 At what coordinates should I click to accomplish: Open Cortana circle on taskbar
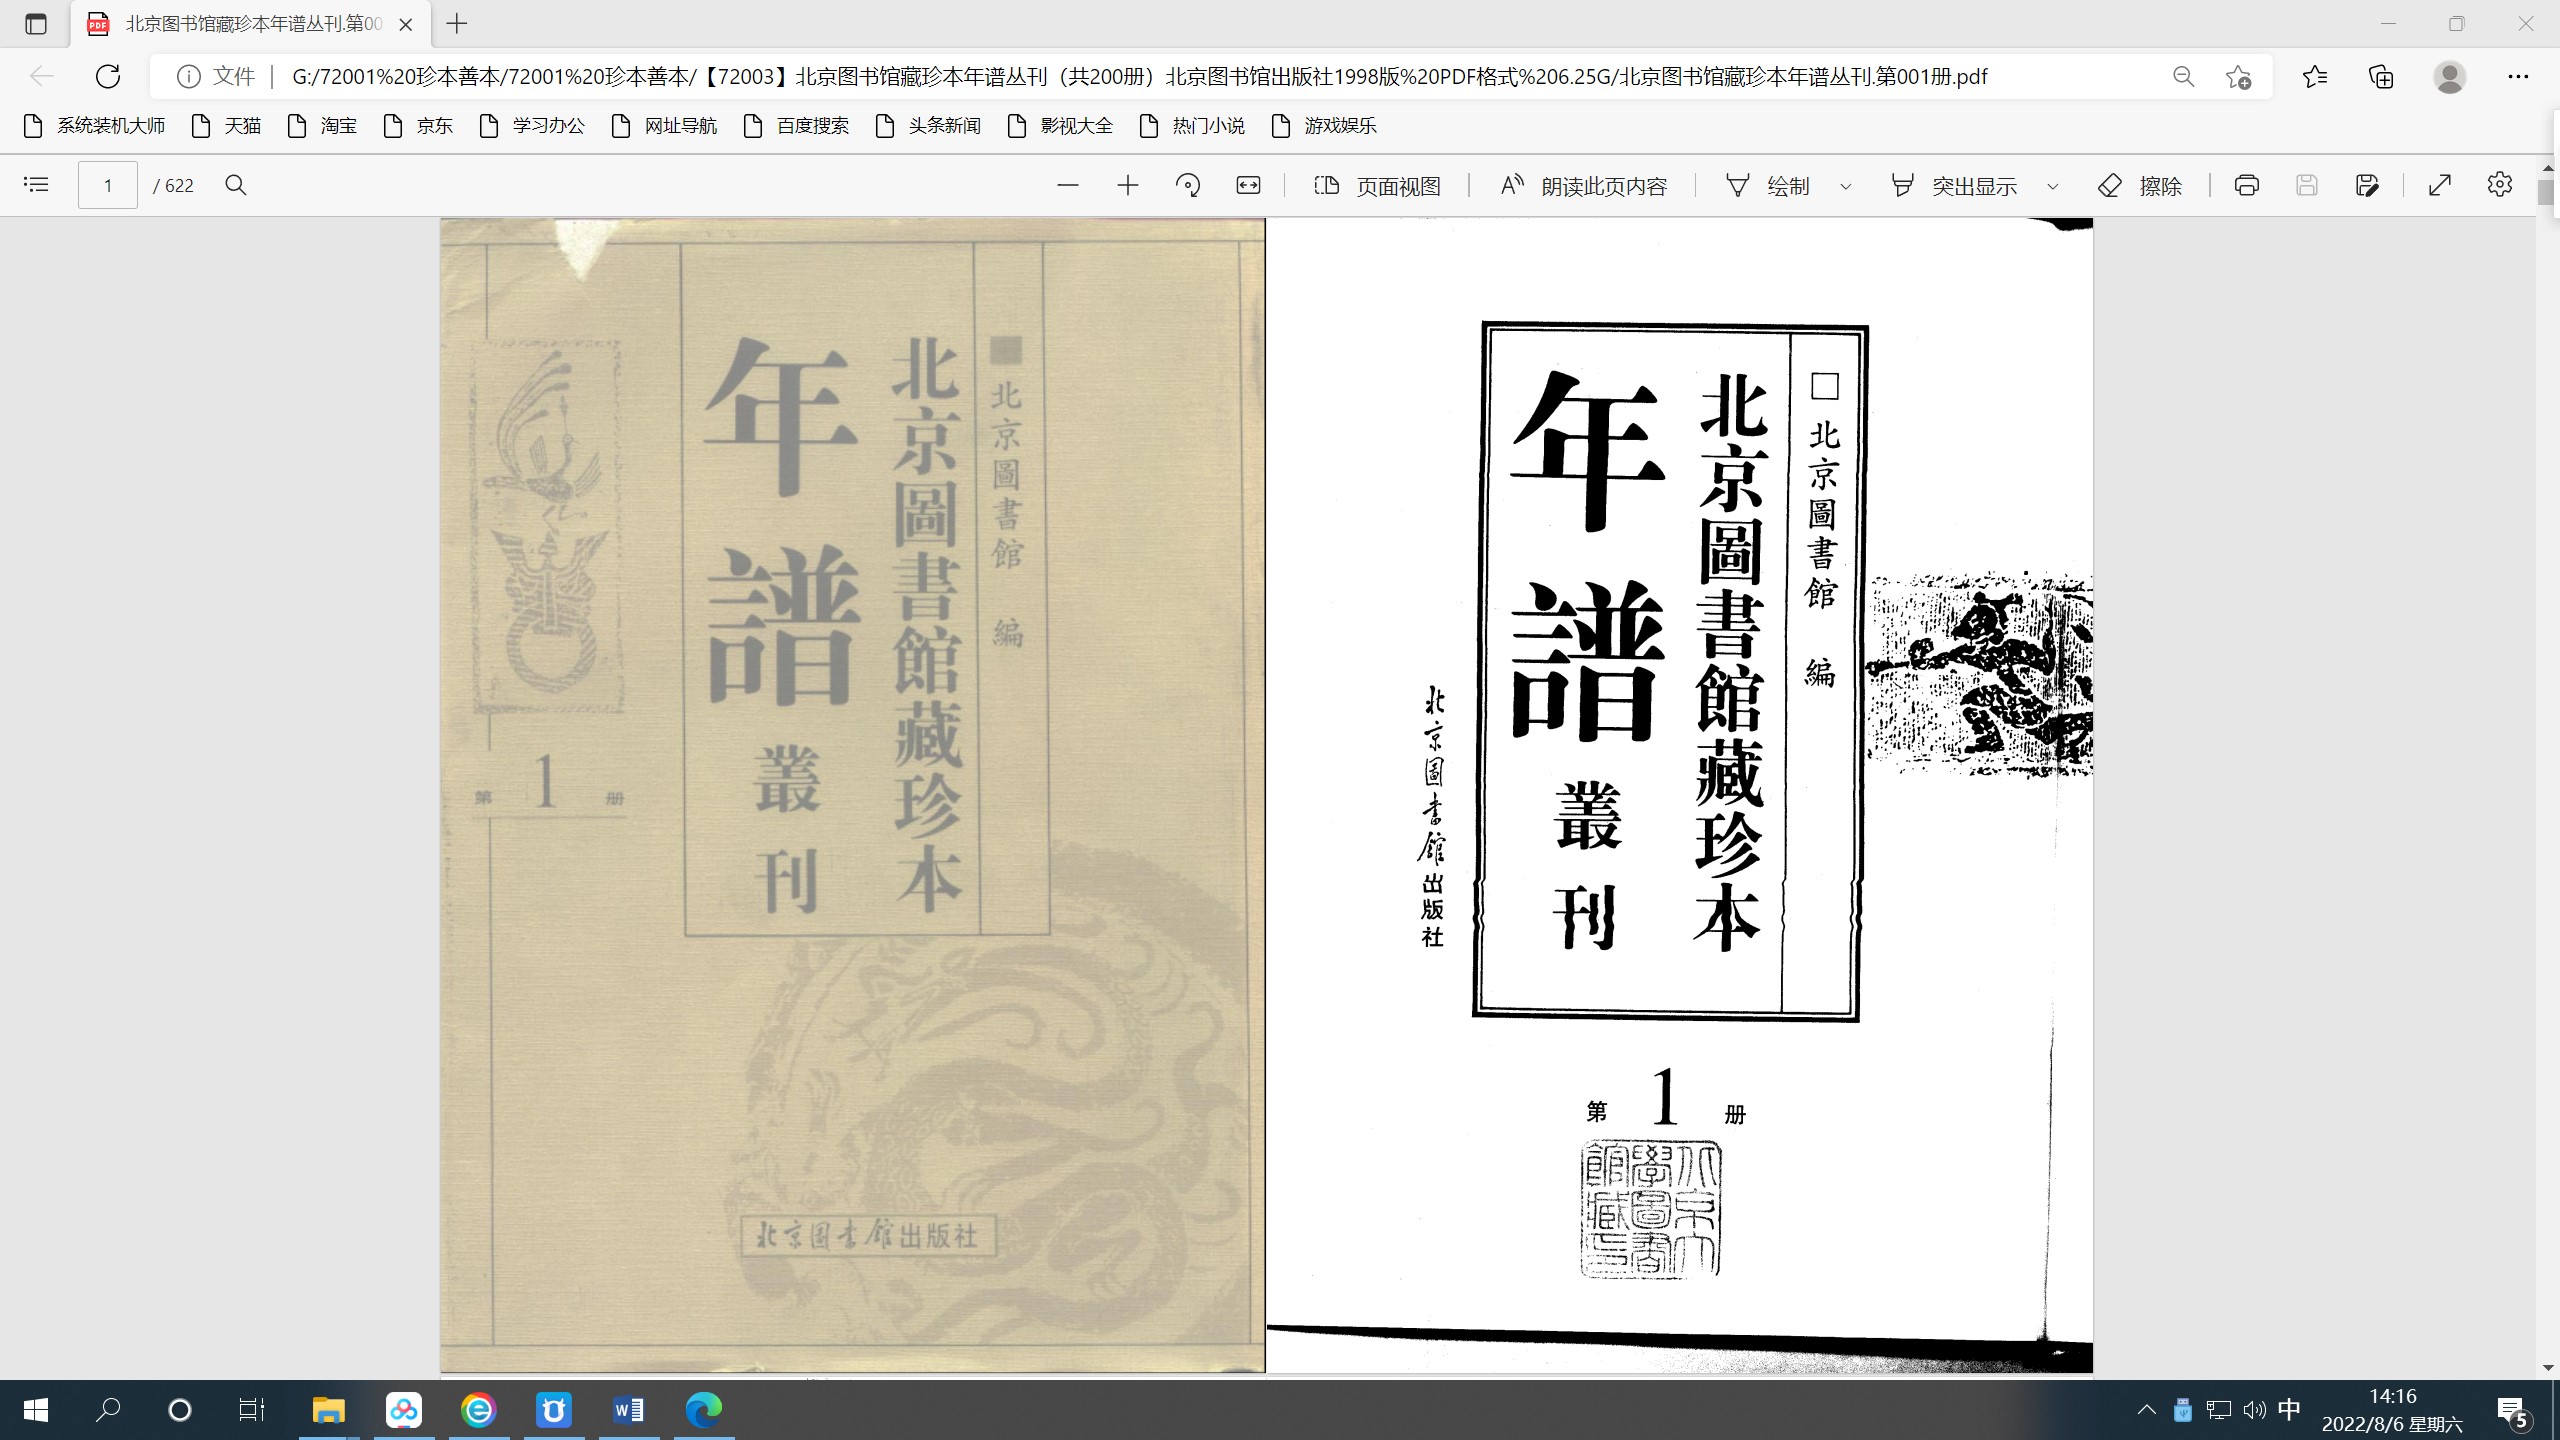180,1410
